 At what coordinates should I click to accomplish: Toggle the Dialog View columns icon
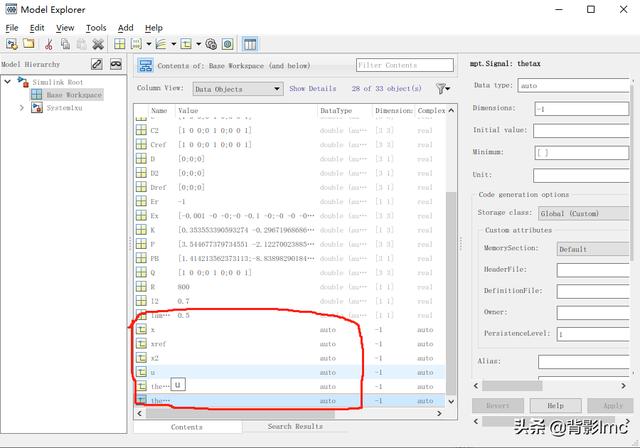[x=250, y=44]
